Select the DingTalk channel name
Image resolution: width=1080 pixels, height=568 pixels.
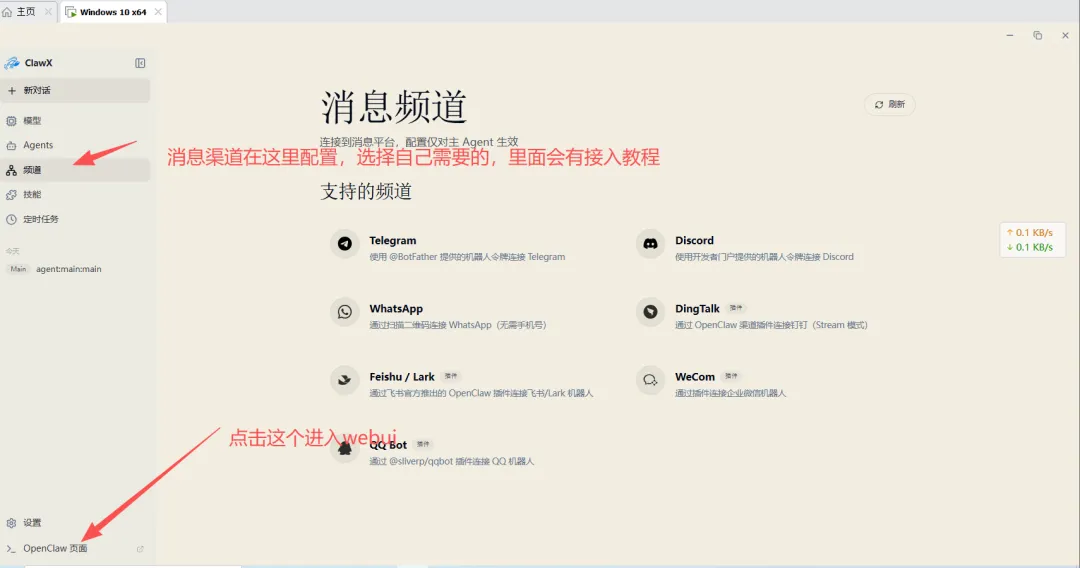697,308
